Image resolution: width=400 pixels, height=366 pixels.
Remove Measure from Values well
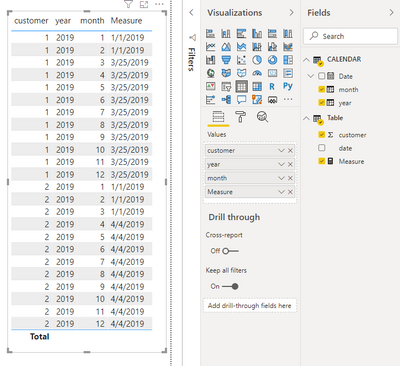coord(290,192)
